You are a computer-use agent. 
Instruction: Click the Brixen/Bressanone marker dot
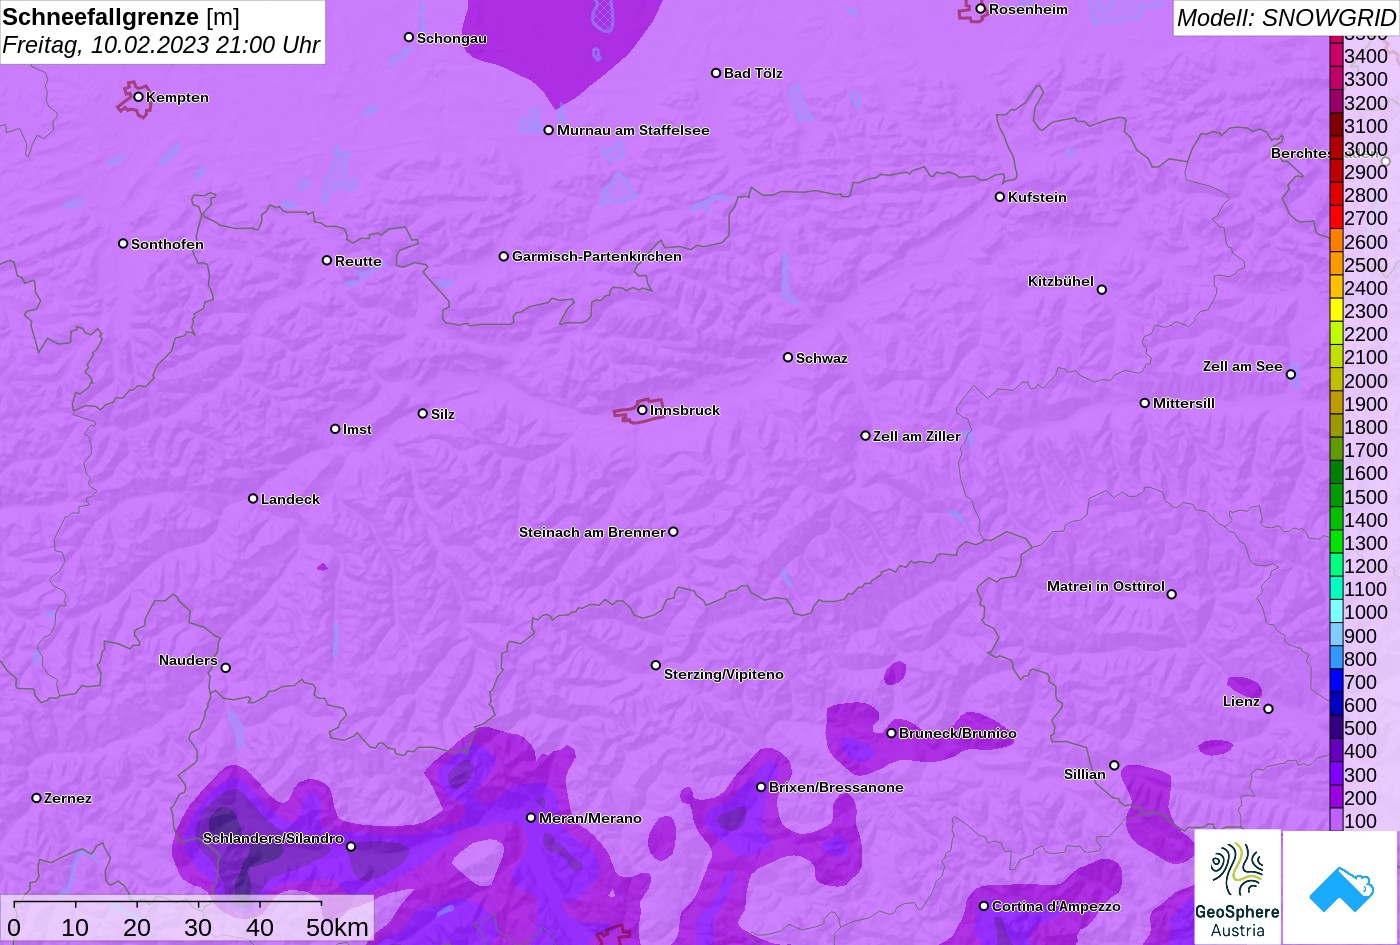(761, 787)
